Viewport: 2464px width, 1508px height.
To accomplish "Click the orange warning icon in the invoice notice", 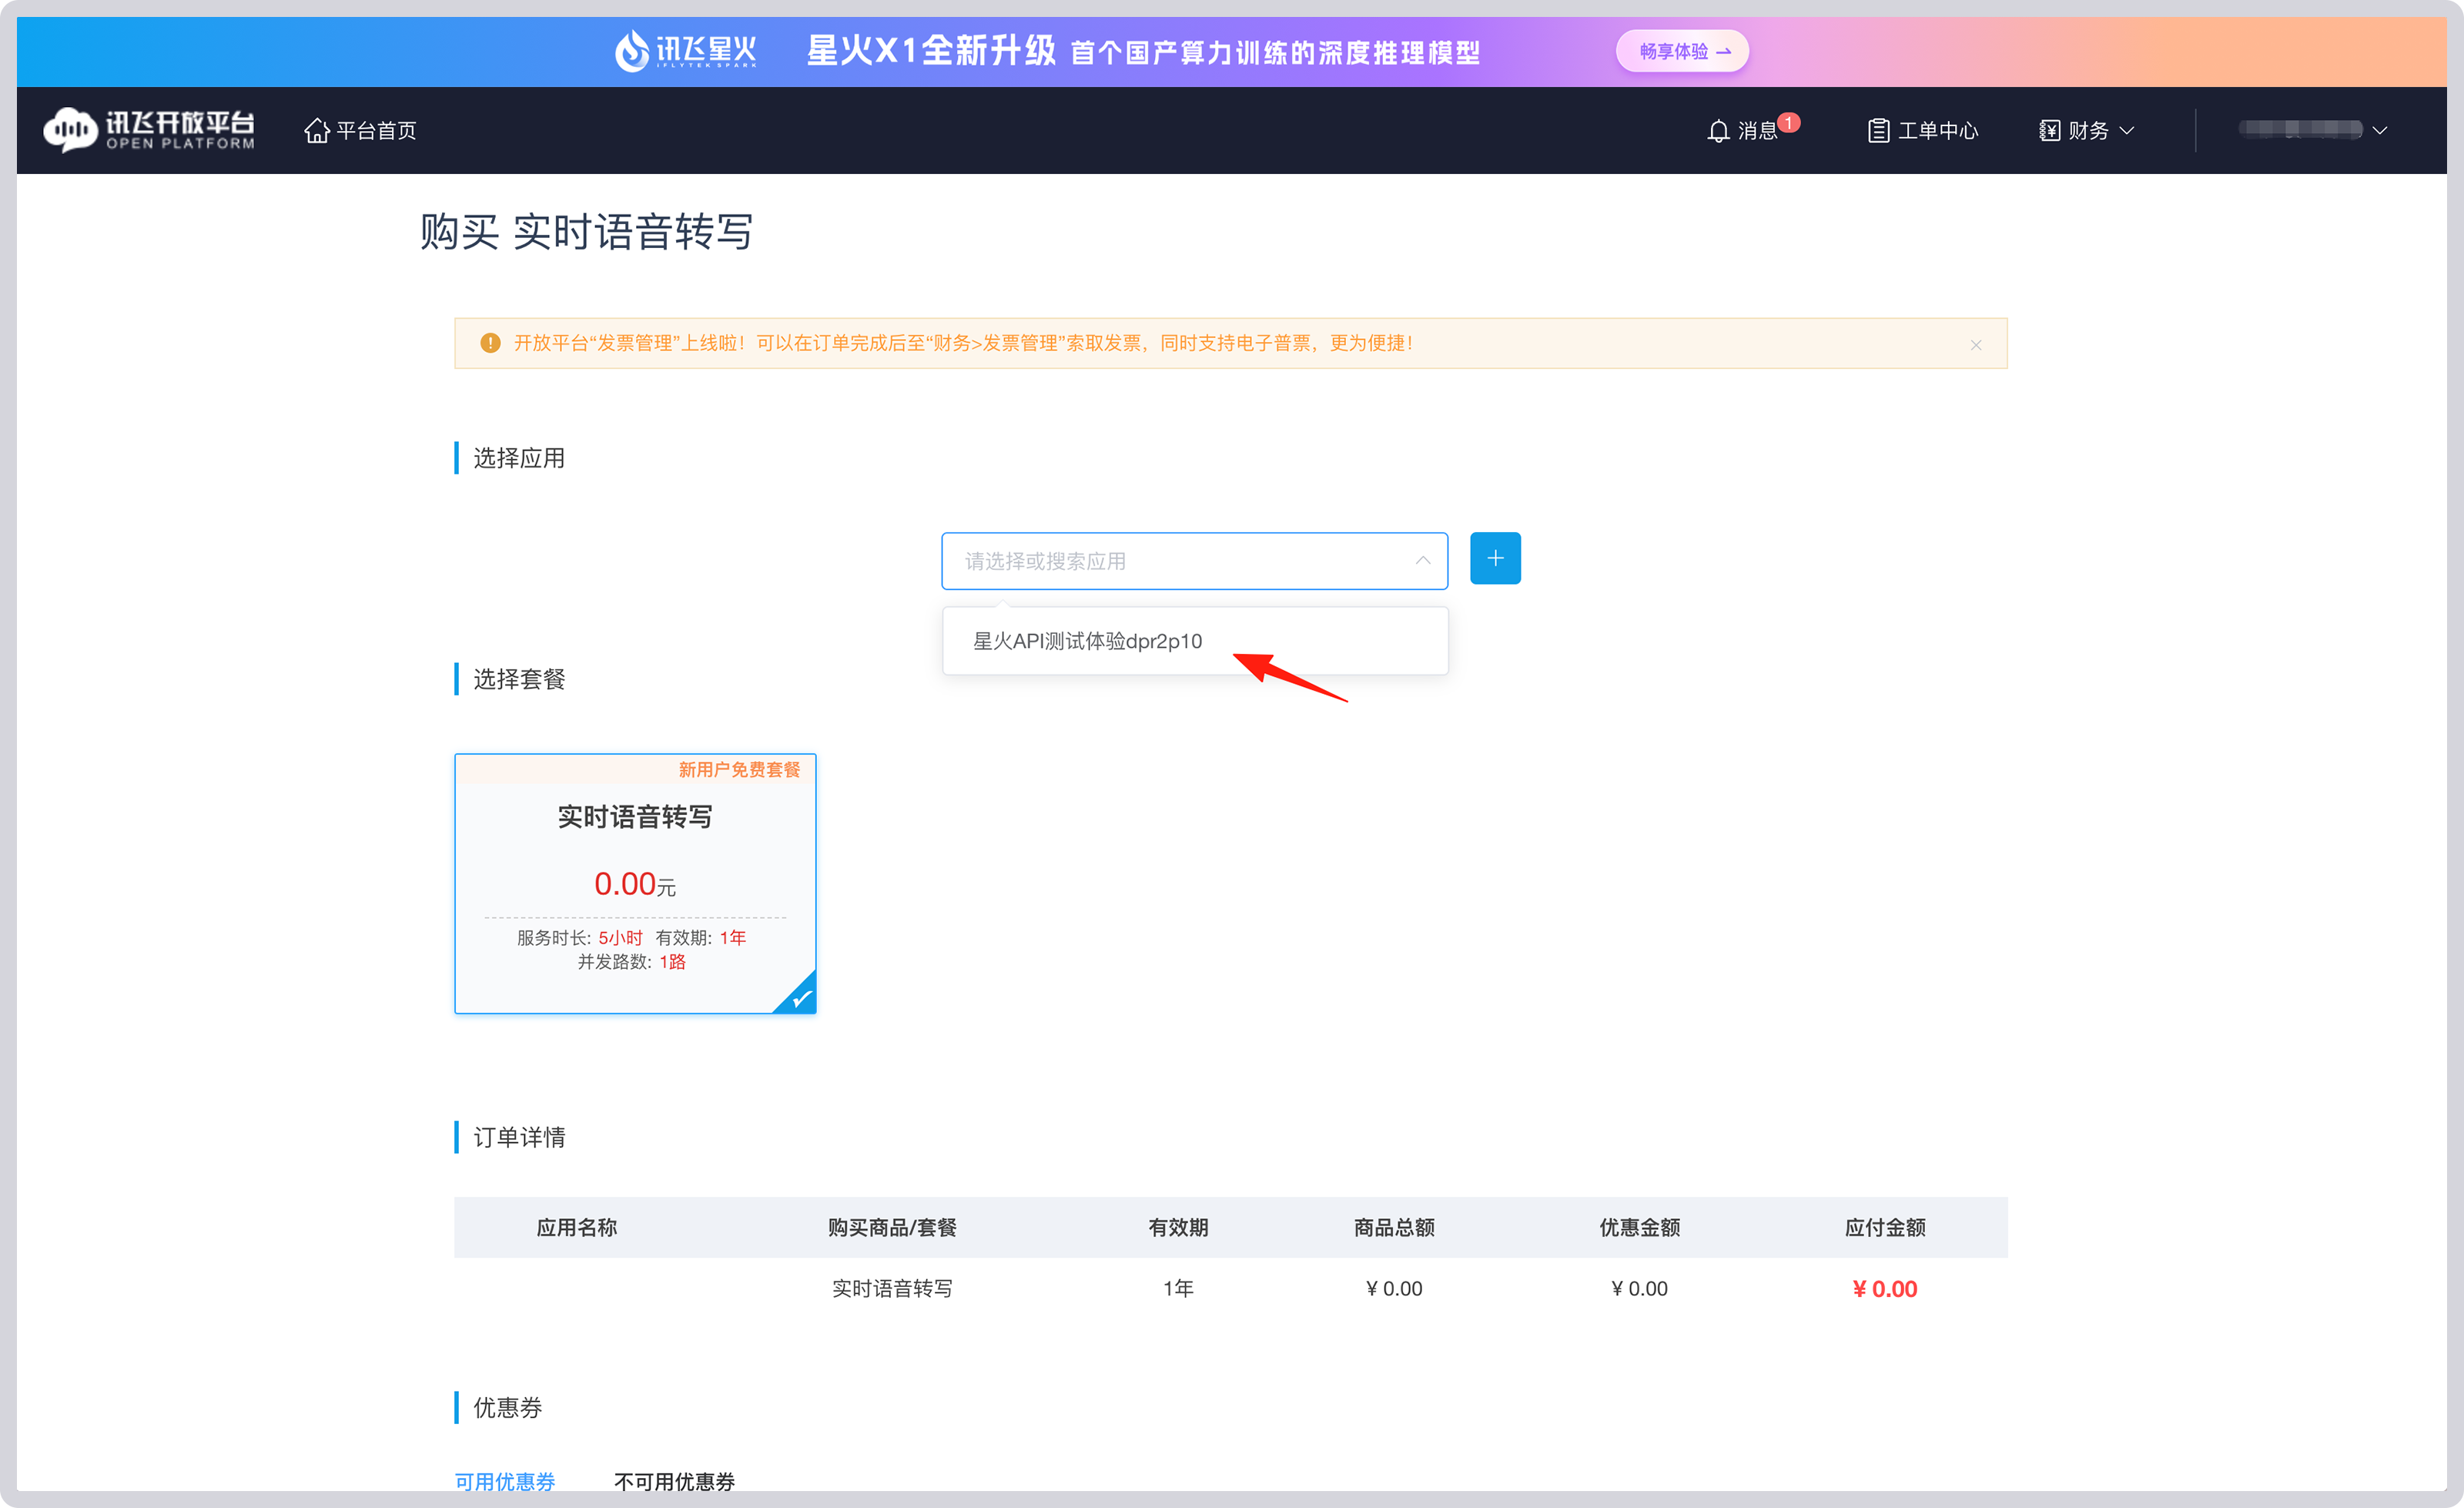I will tap(489, 342).
